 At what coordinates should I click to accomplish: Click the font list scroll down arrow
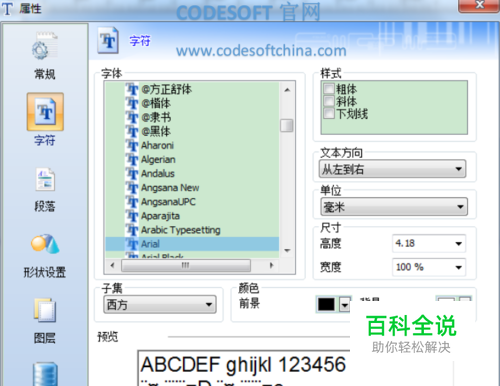tap(287, 250)
